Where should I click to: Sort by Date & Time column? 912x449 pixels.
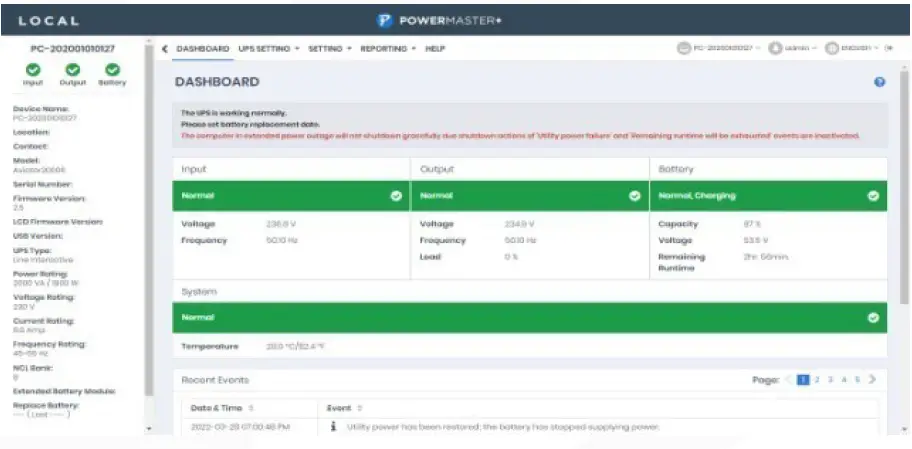222,408
